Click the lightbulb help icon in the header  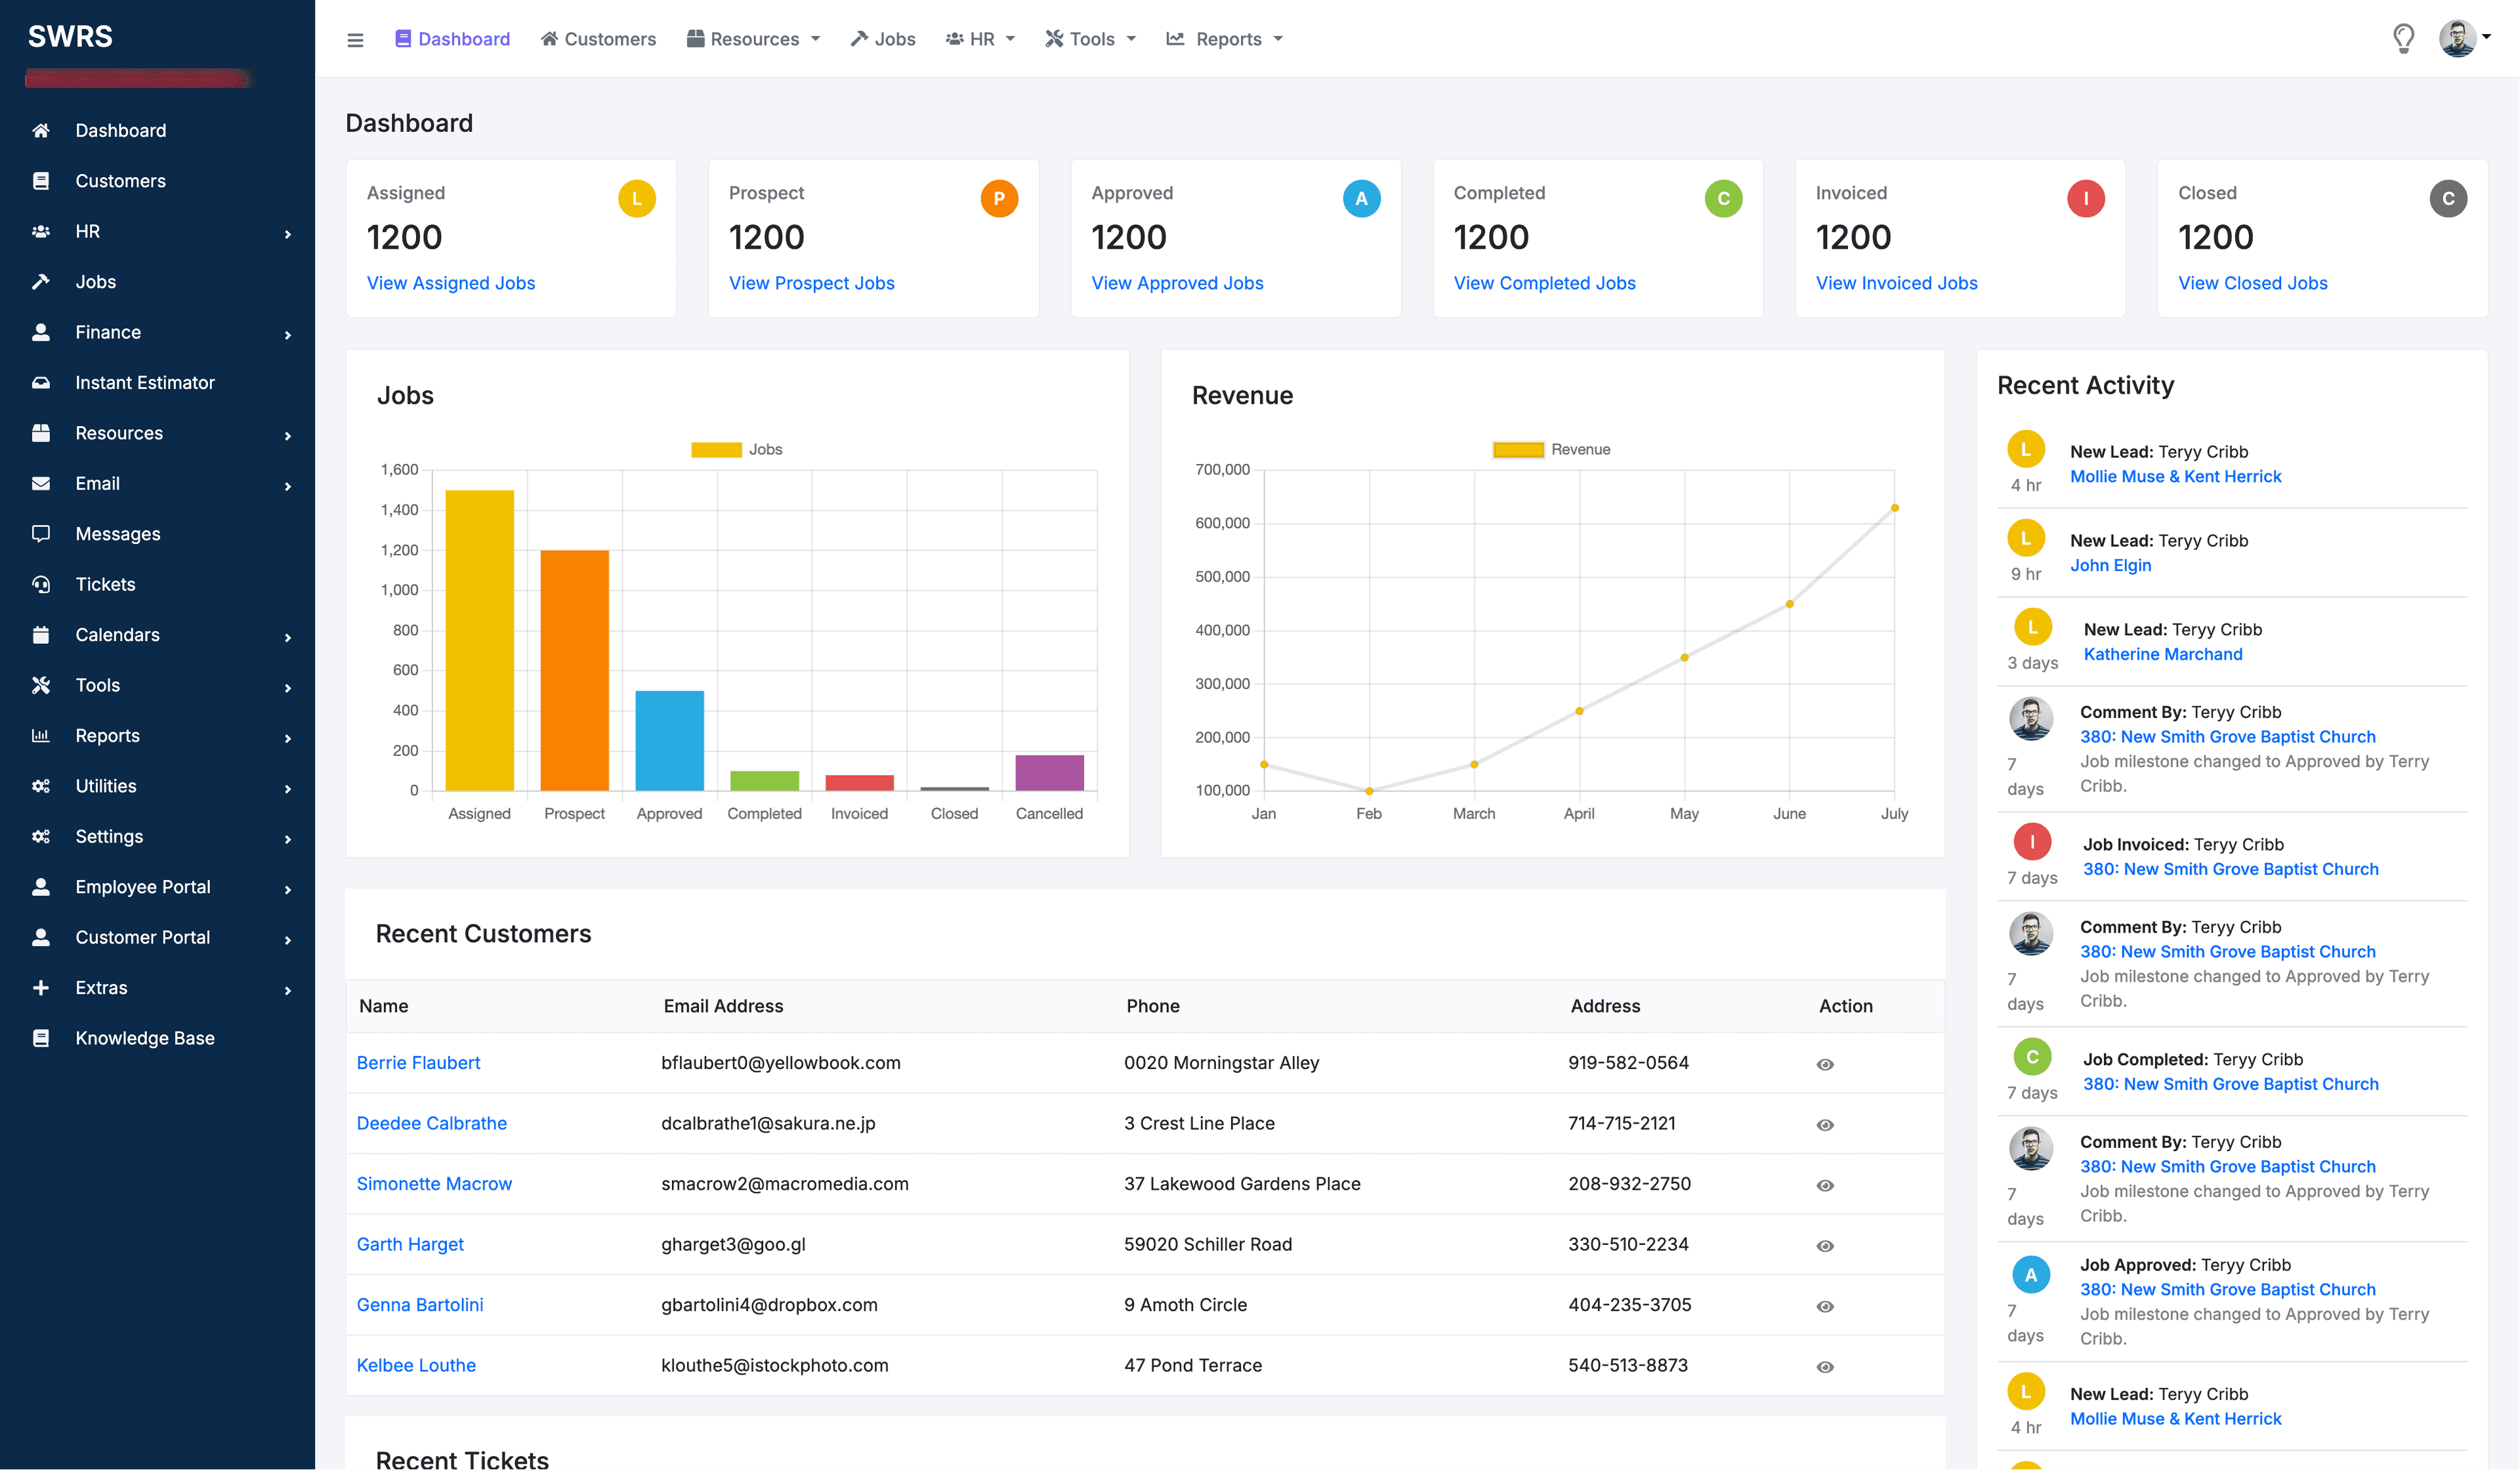(2404, 38)
